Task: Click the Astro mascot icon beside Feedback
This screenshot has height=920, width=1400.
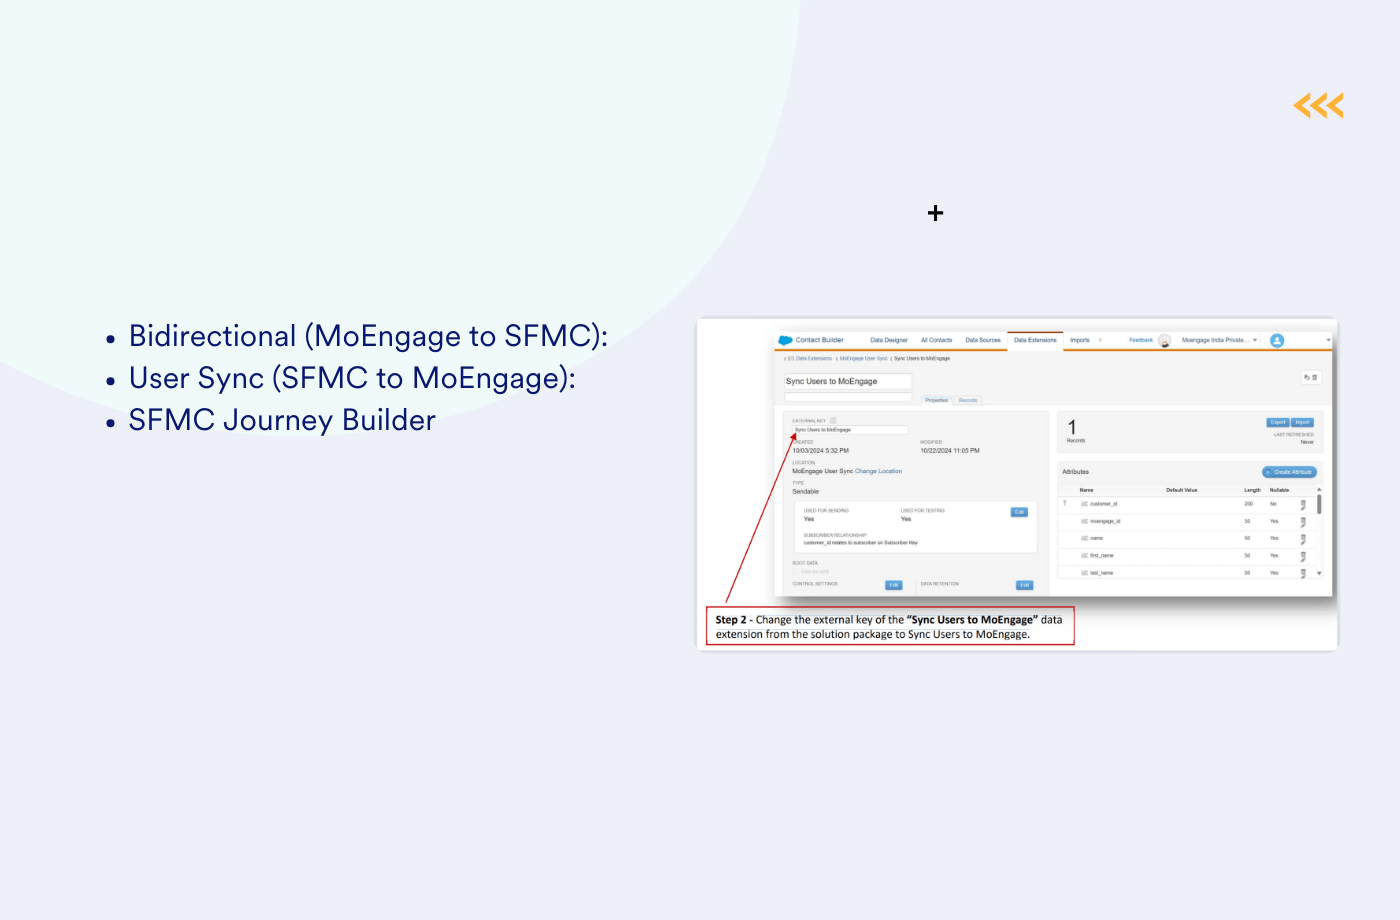Action: [x=1164, y=341]
